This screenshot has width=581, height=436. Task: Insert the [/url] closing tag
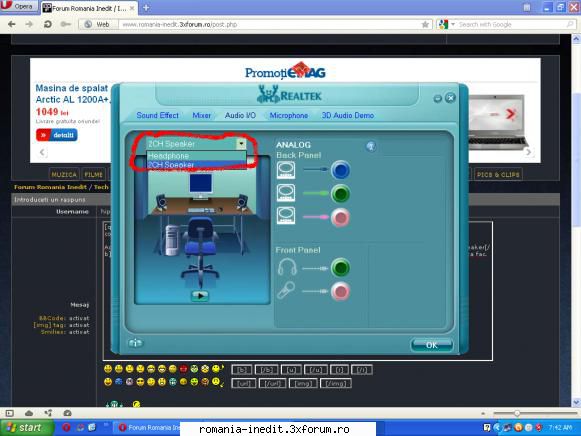[272, 383]
